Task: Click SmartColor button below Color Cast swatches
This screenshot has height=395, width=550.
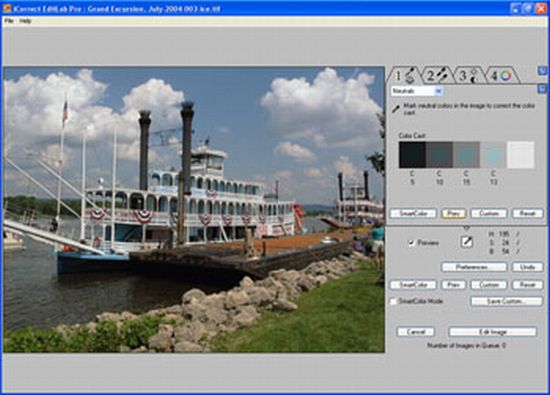Action: (413, 213)
